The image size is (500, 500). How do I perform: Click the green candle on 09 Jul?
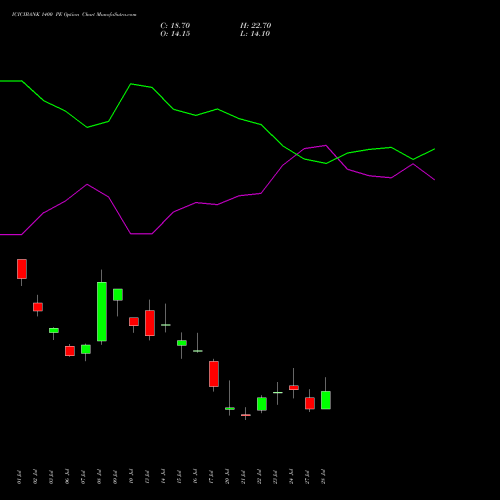[x=118, y=295]
